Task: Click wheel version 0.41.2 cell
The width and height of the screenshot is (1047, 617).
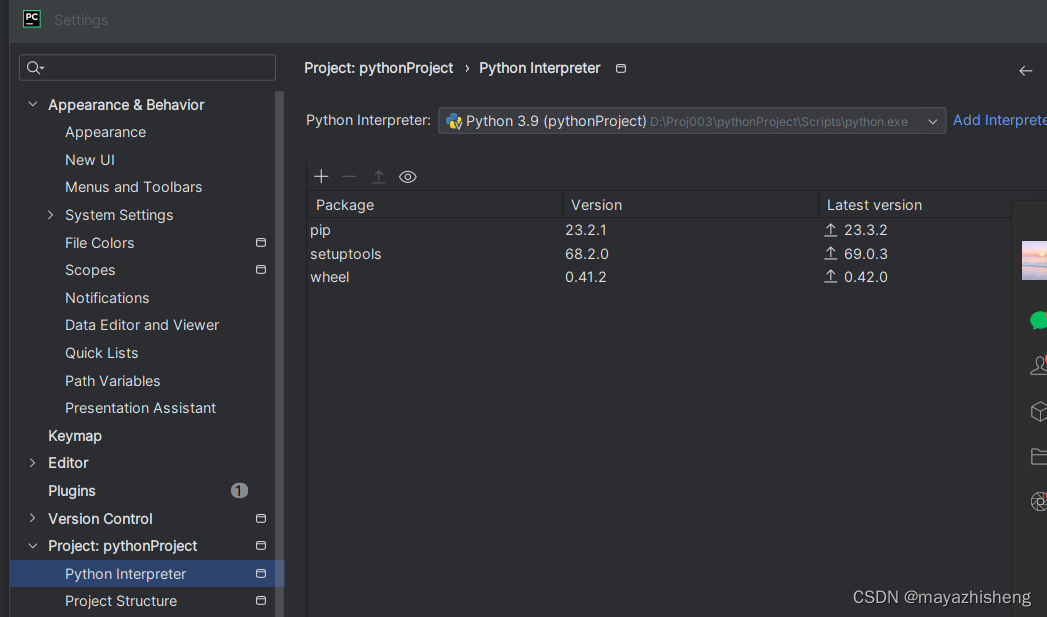Action: click(x=586, y=276)
